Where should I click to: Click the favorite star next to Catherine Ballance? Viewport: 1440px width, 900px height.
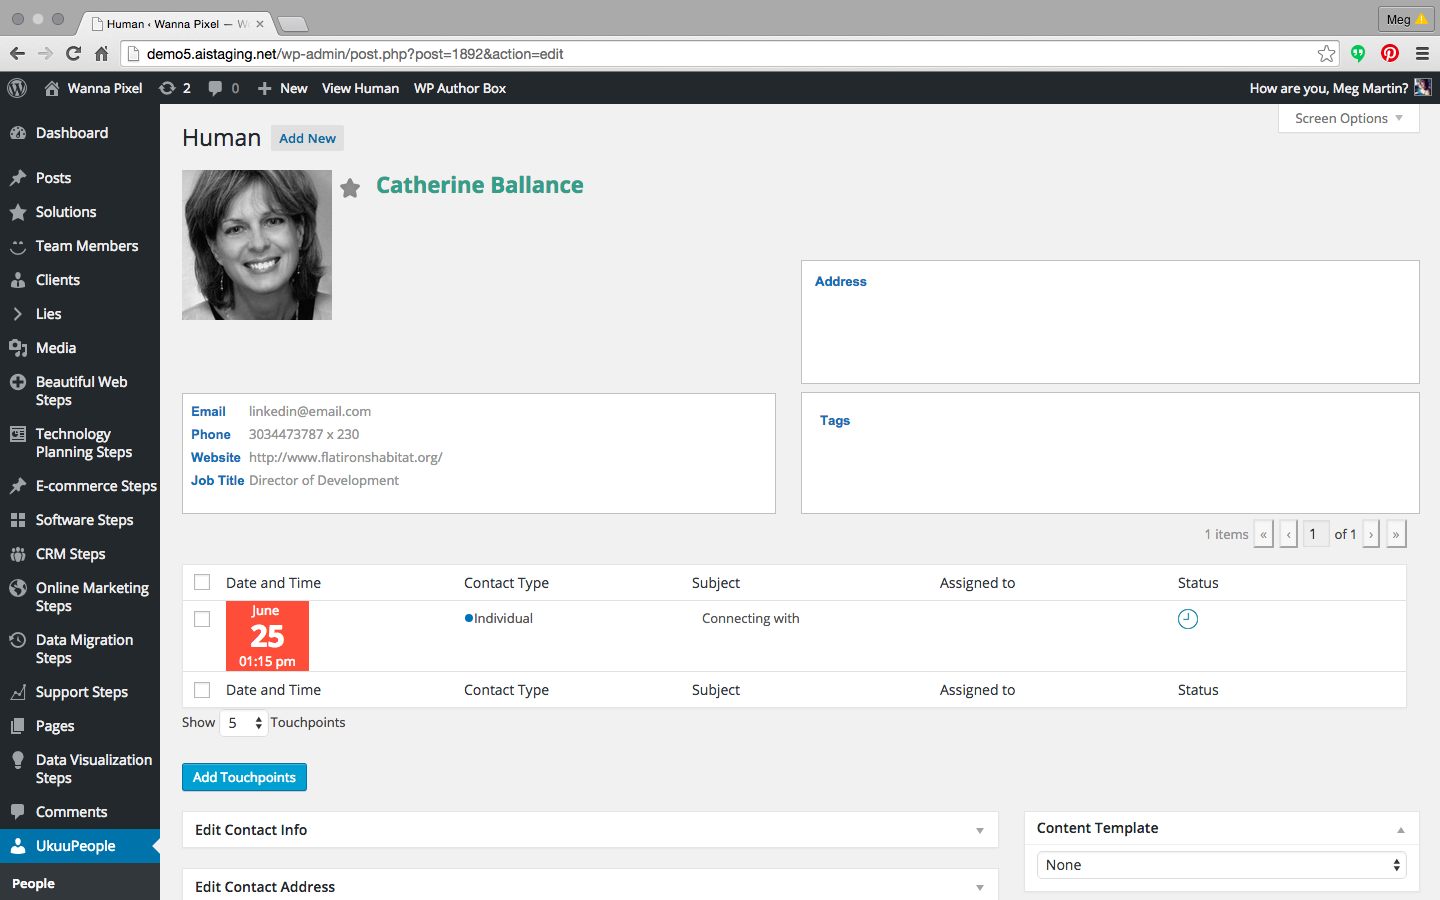(x=350, y=188)
